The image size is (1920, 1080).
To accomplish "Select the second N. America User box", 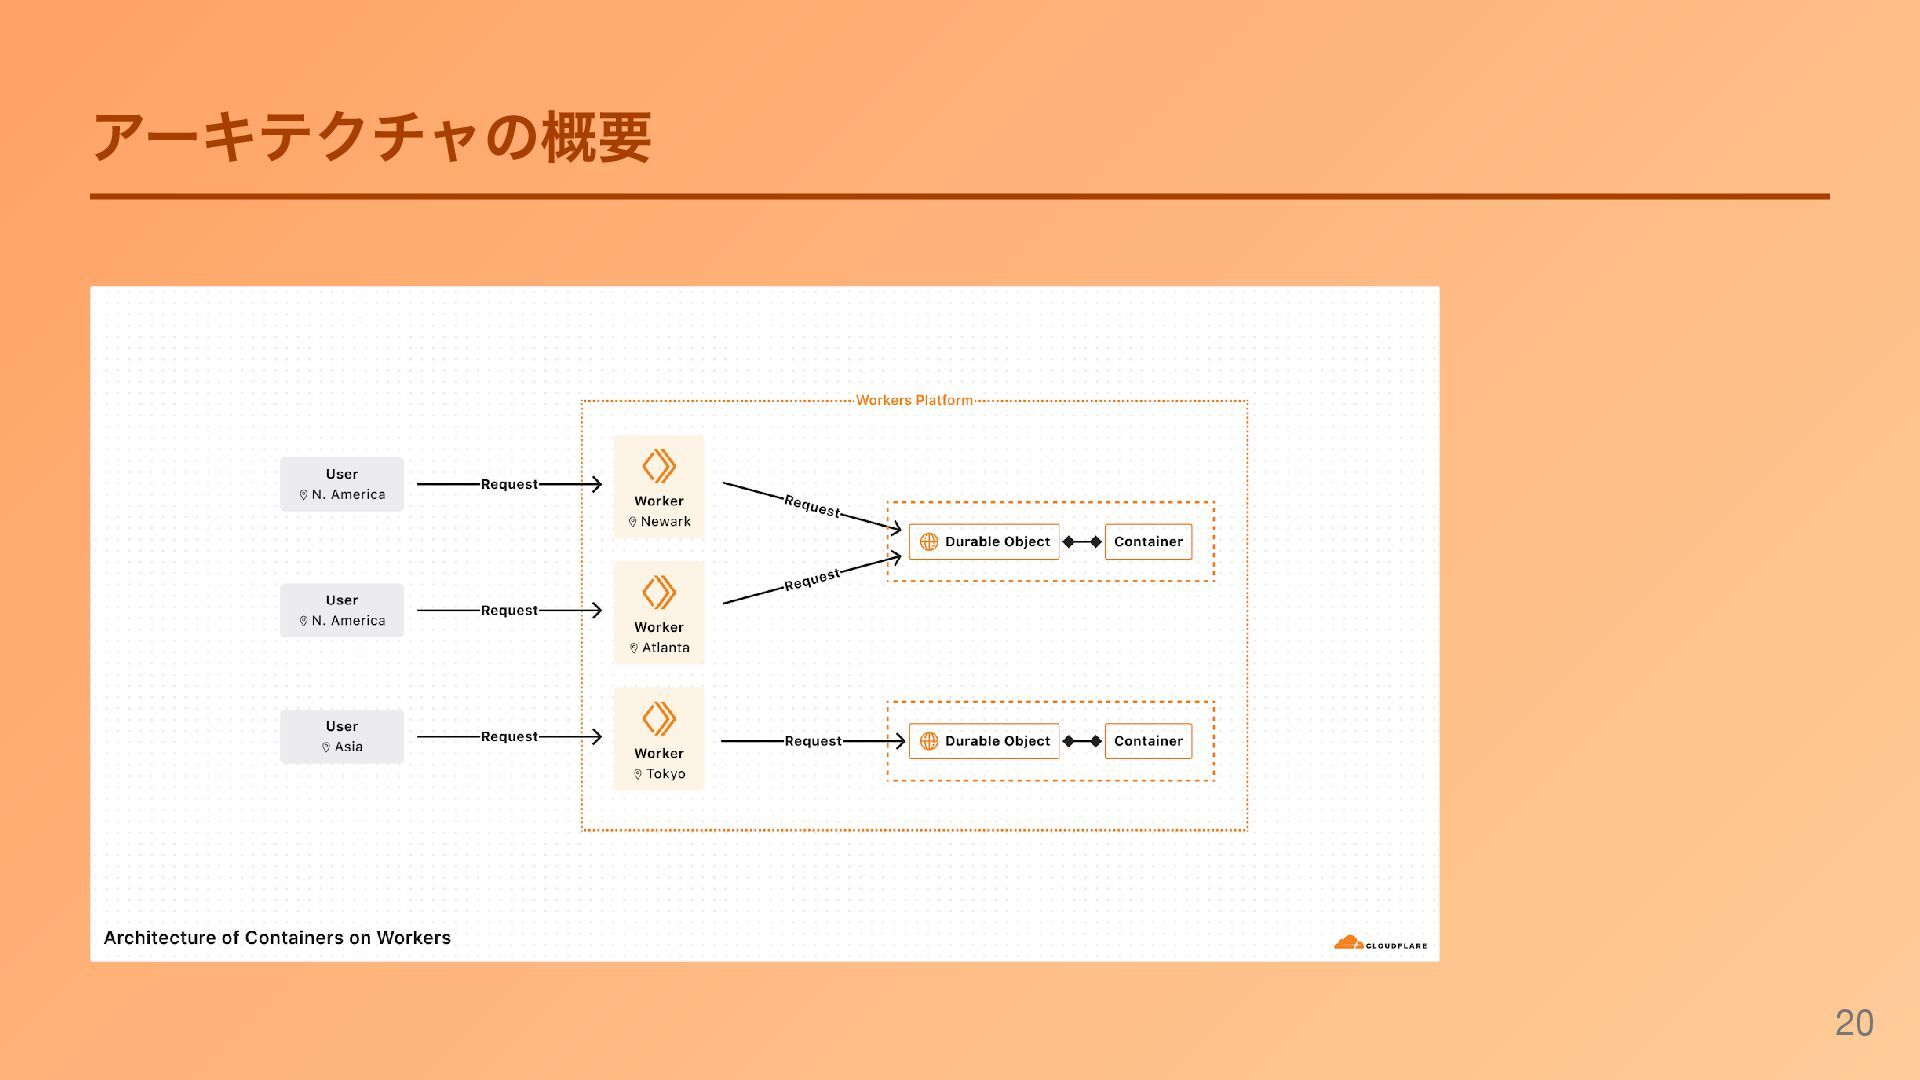I will 342,610.
